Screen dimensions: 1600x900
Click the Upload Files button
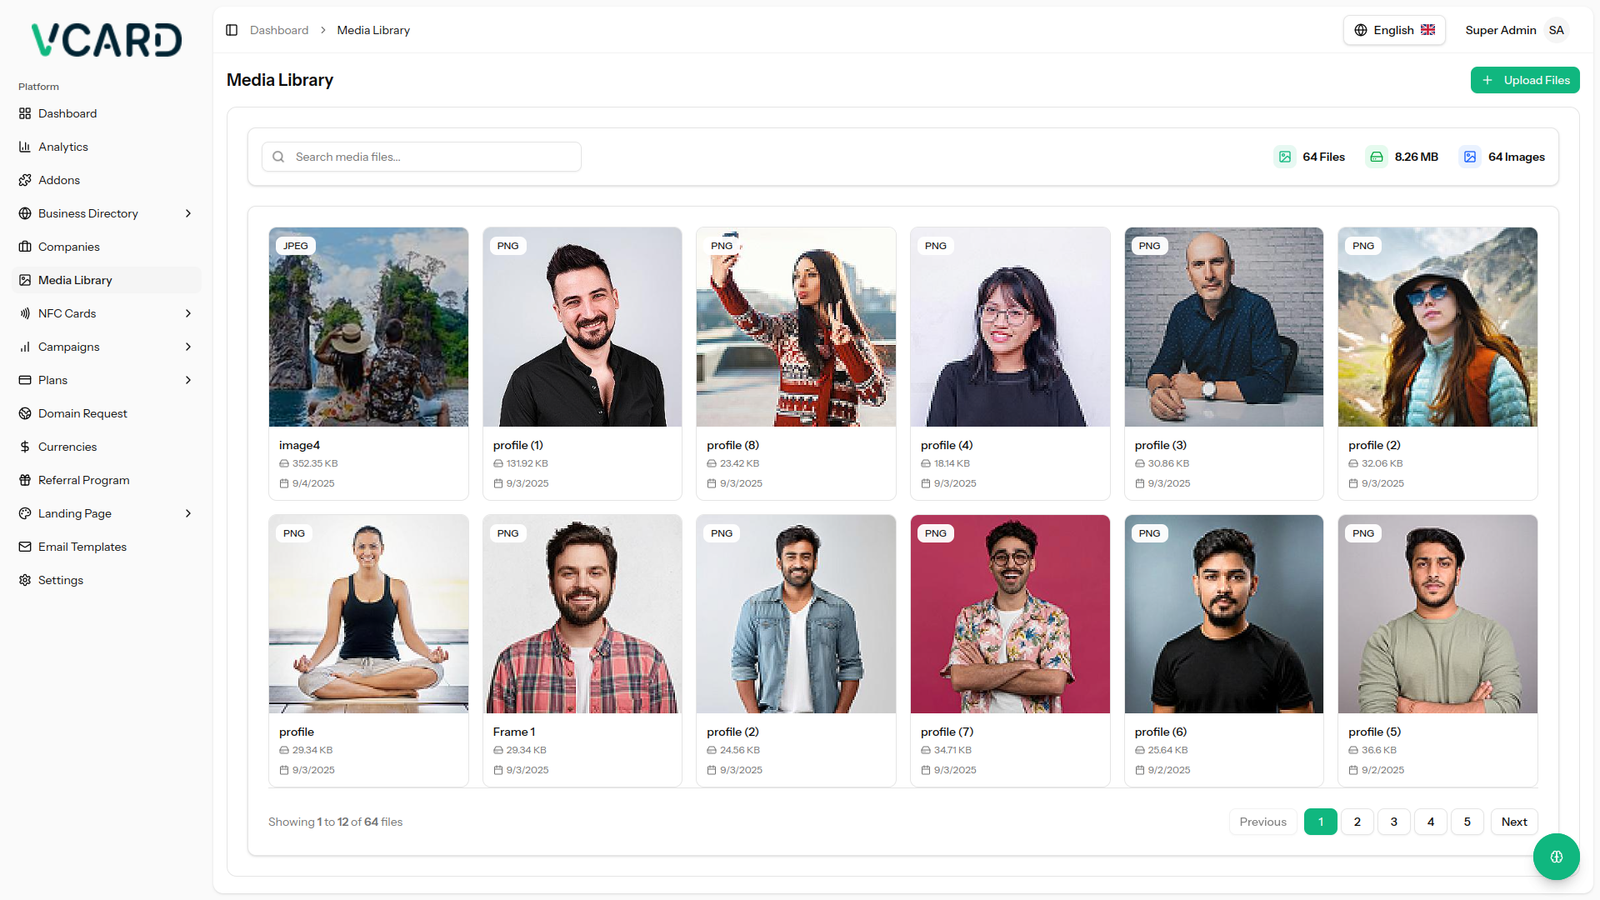click(x=1525, y=80)
